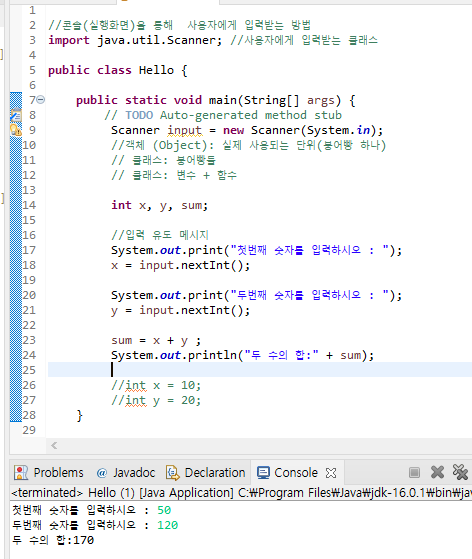472x559 pixels.
Task: Click the class name 'Hello' on line 5
Action: [156, 70]
